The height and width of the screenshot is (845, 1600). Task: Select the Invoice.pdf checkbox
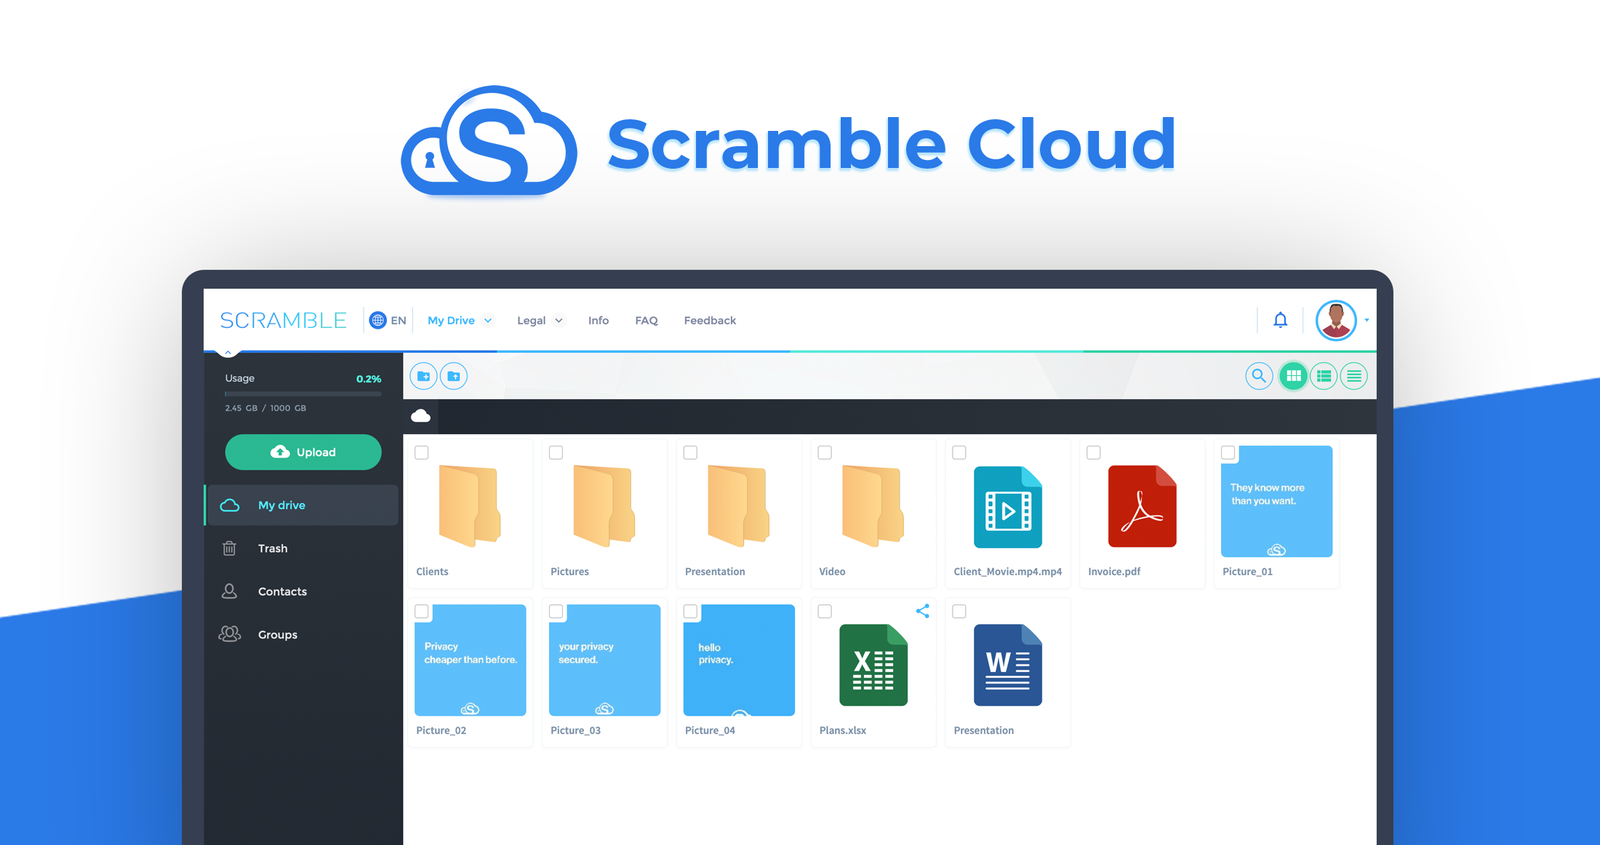pos(1094,453)
